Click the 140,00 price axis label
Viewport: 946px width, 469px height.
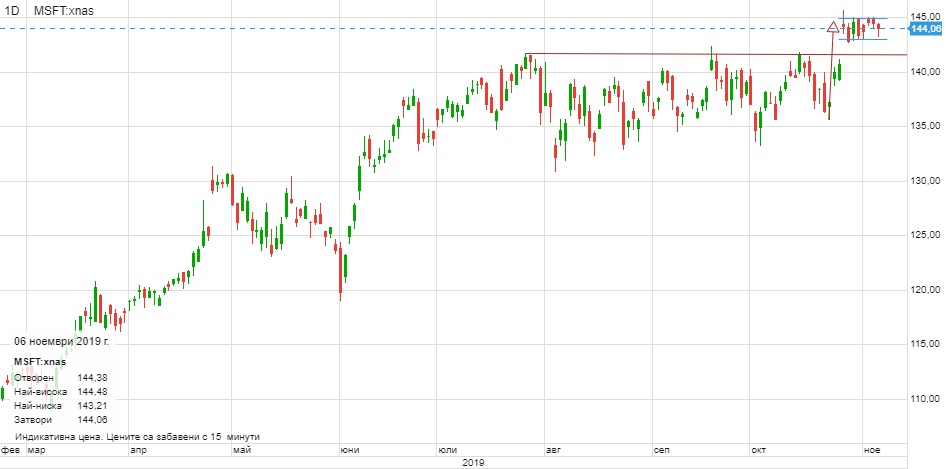pyautogui.click(x=925, y=72)
